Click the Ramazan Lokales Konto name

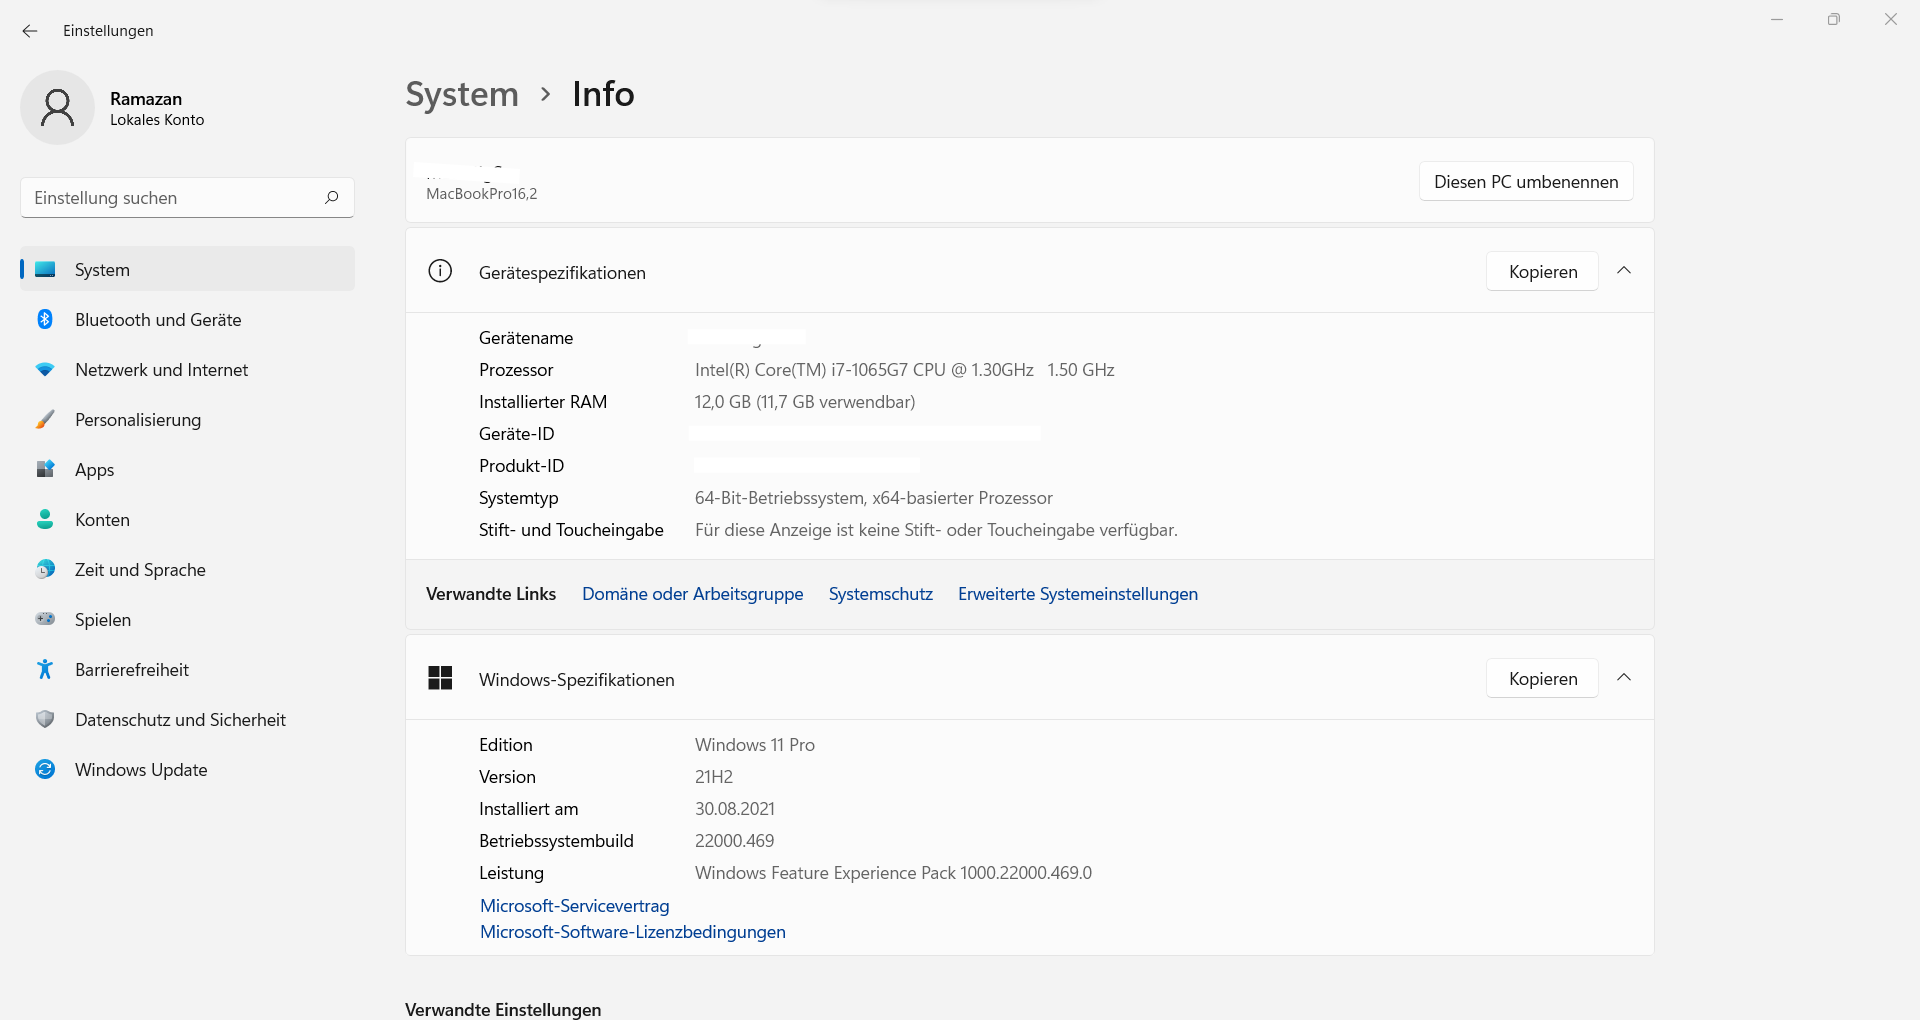tap(157, 108)
